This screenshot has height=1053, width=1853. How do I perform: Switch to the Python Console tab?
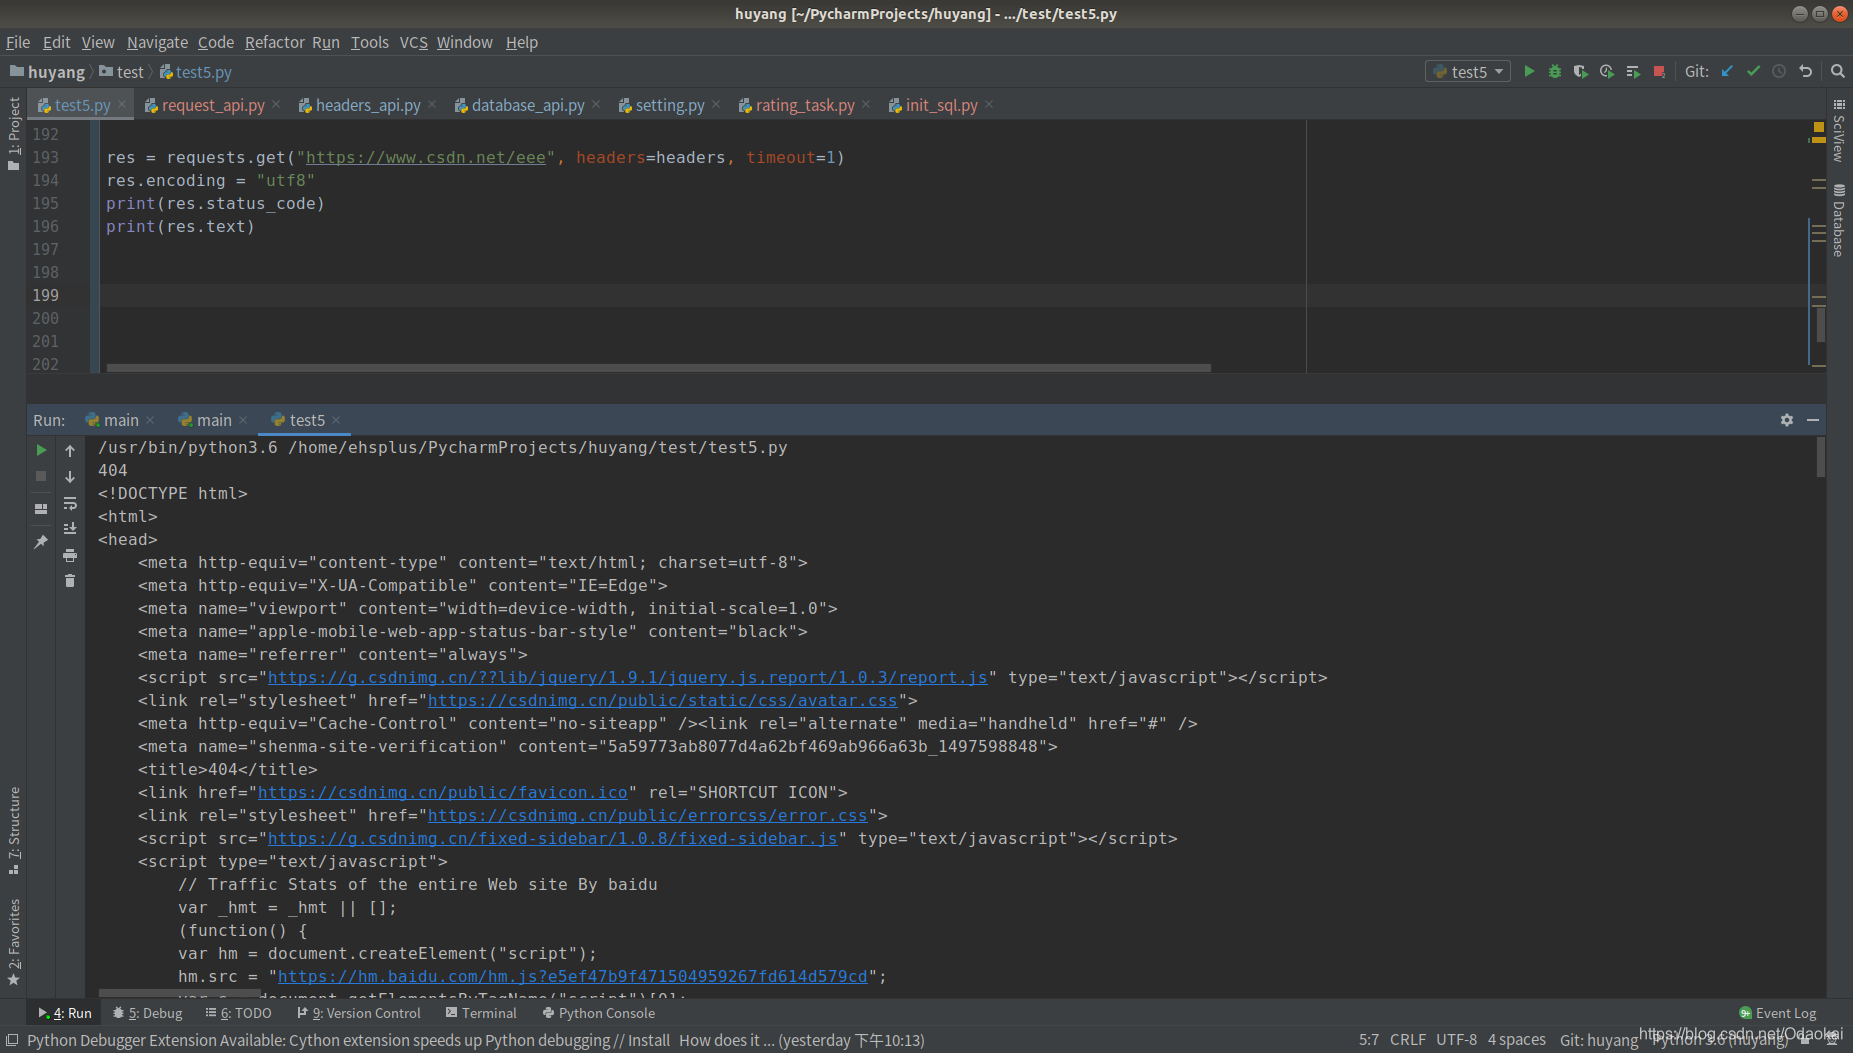click(598, 1012)
